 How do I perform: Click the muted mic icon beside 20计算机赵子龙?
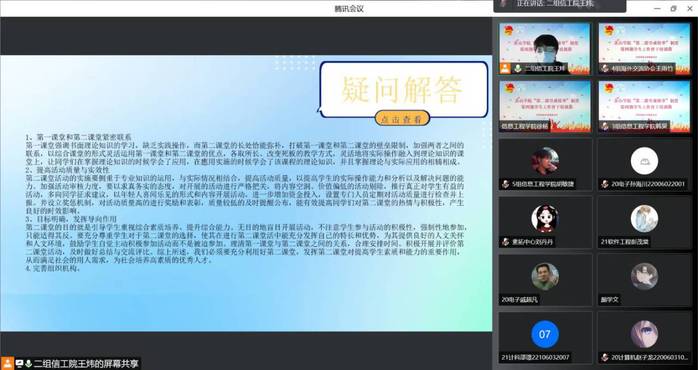pyautogui.click(x=605, y=357)
